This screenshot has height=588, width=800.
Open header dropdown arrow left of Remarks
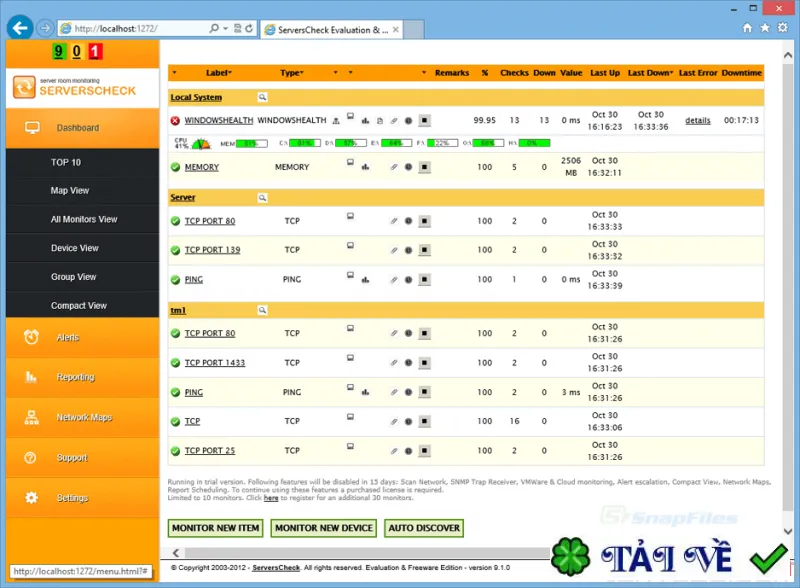[424, 72]
